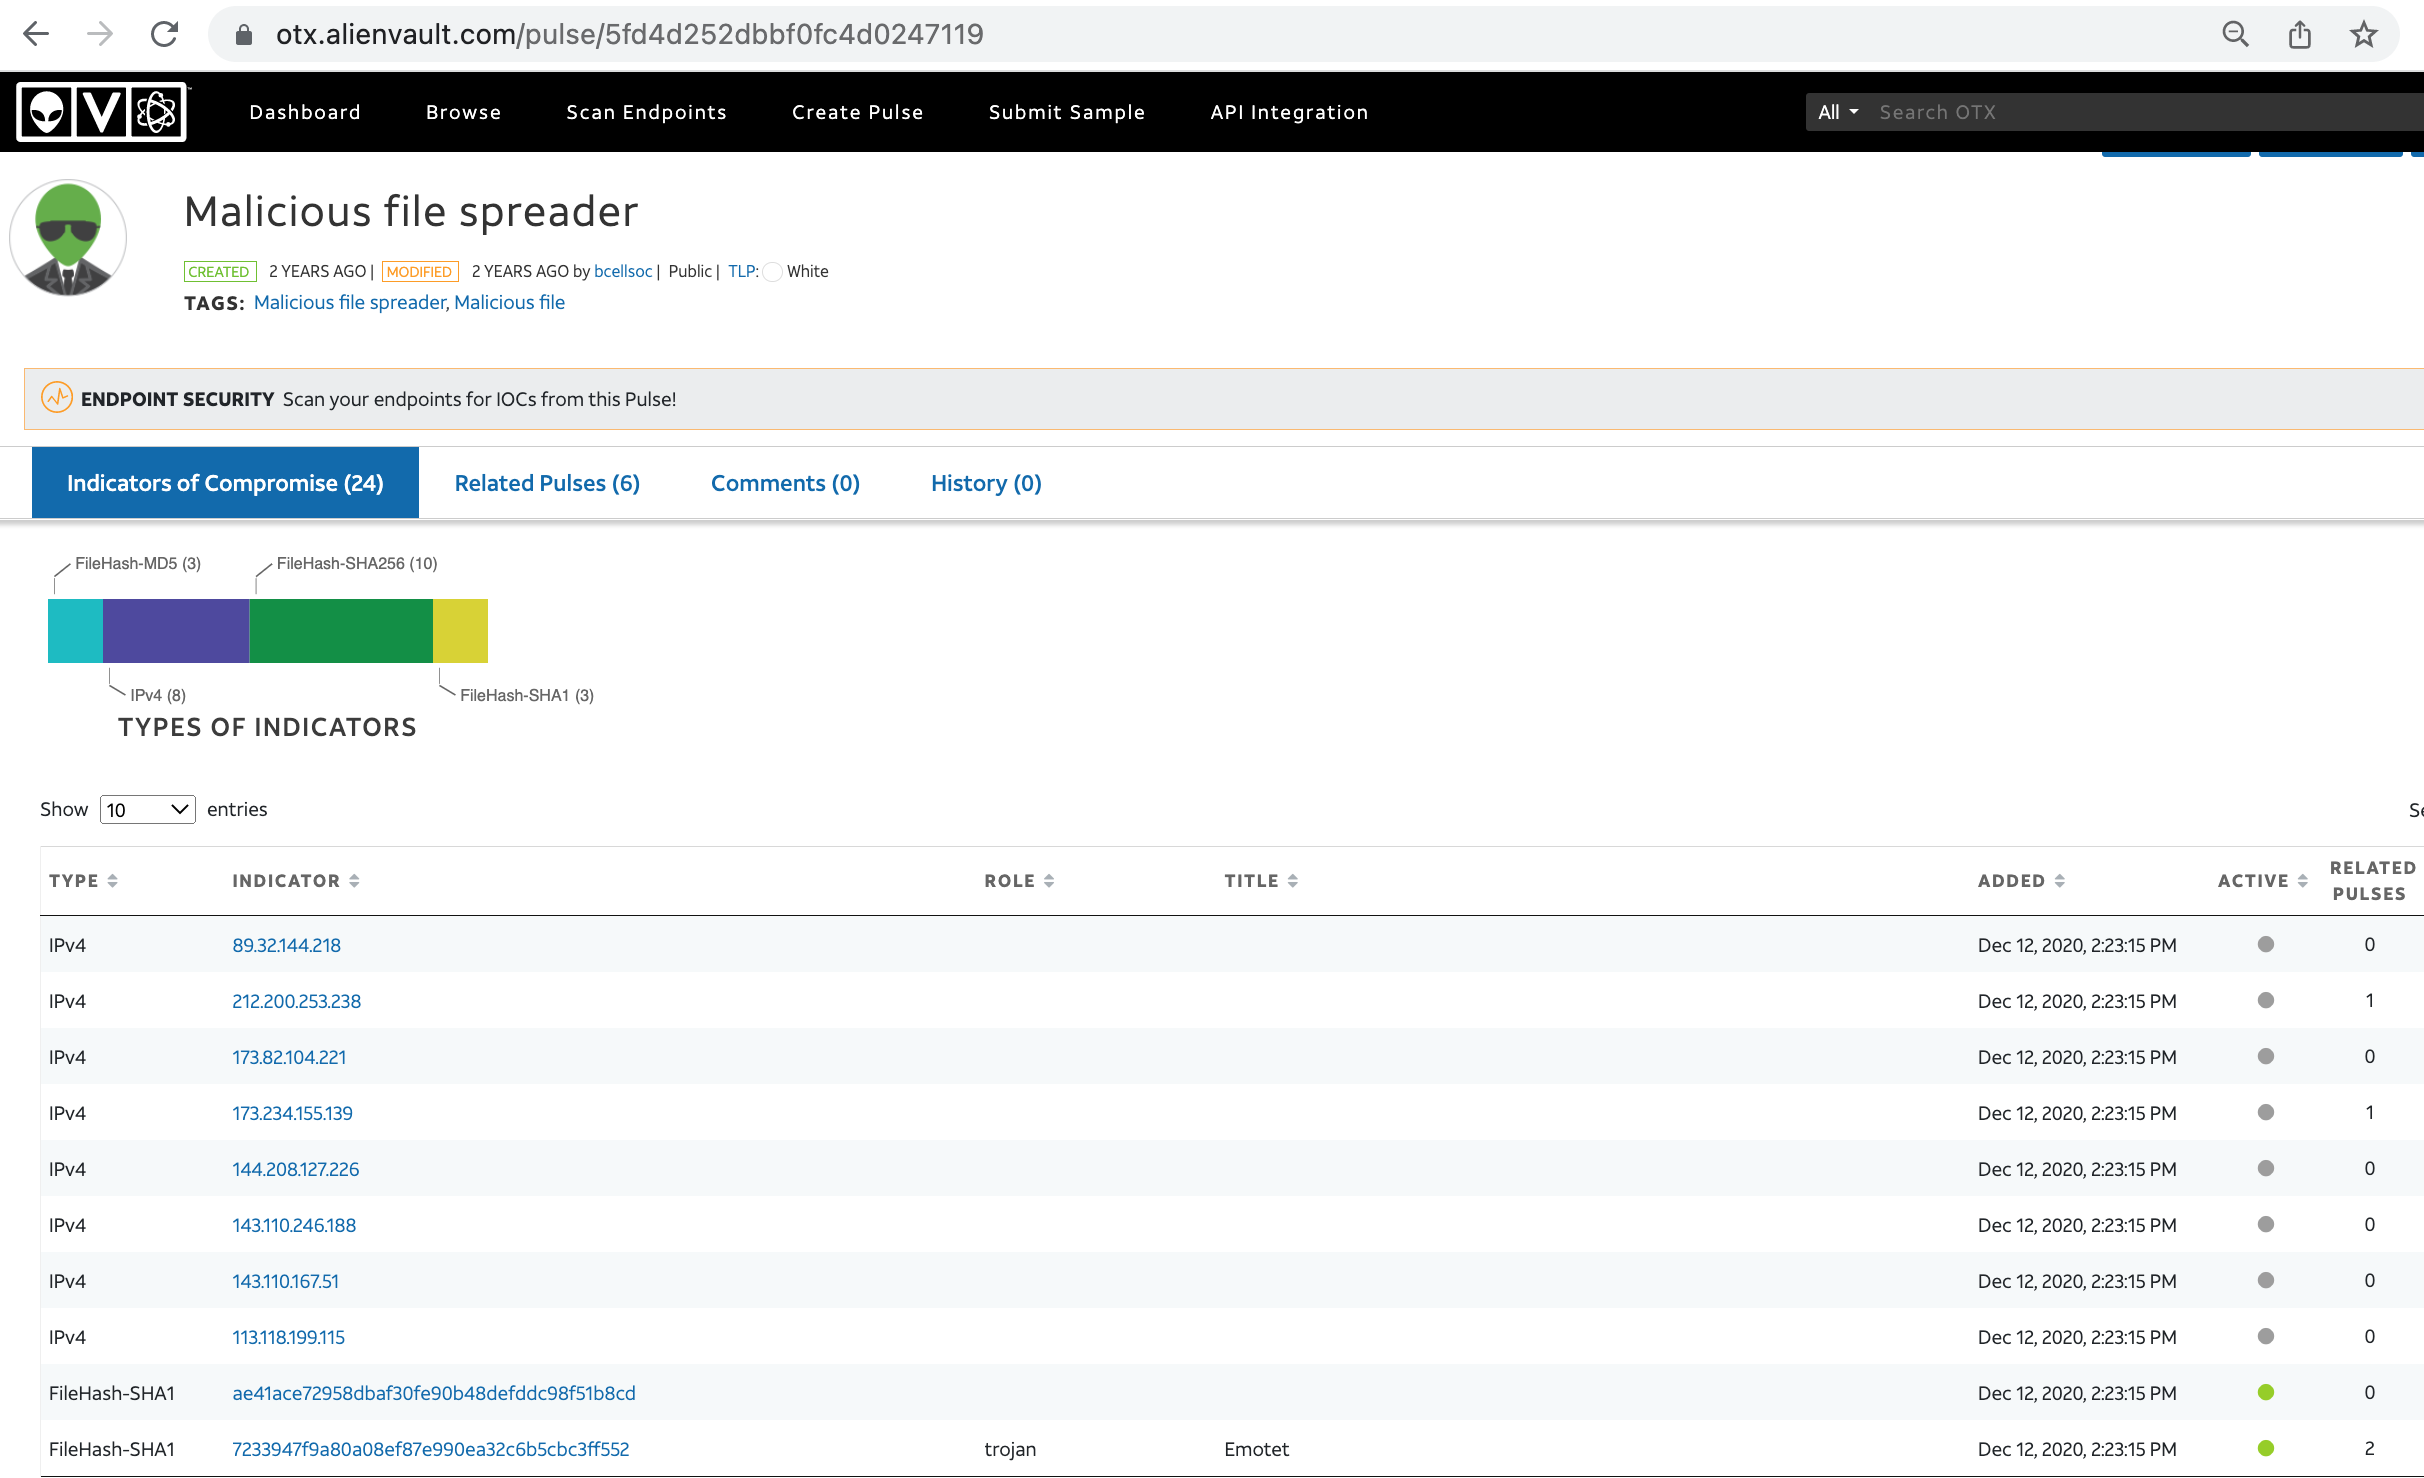Viewport: 2424px width, 1478px height.
Task: Click the trojan role cell
Action: (x=1010, y=1449)
